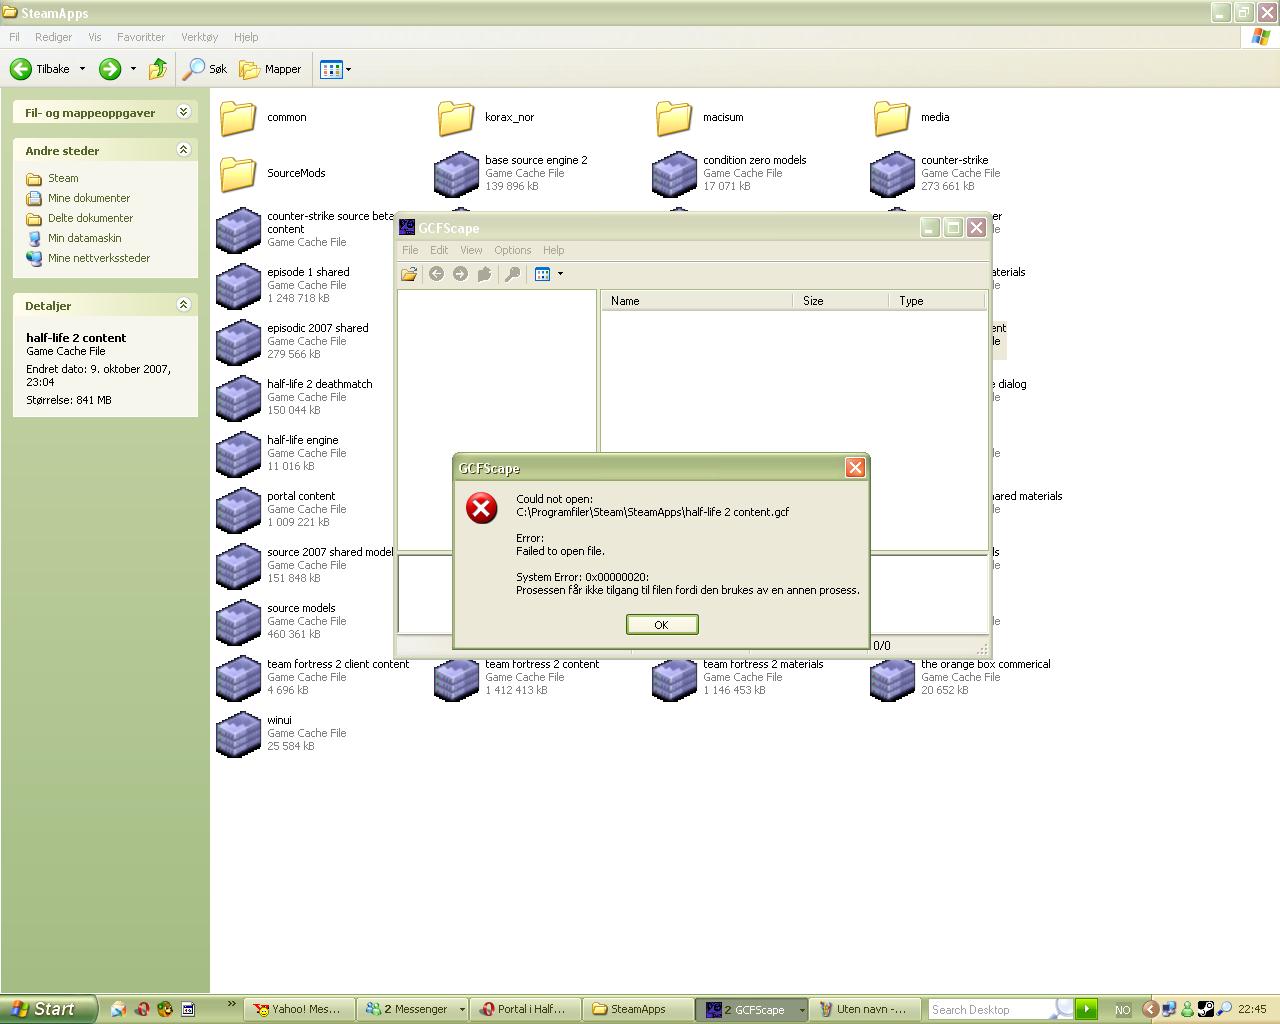Image resolution: width=1280 pixels, height=1024 pixels.
Task: Select the half-life 2 deathmatch cache file
Action: click(295, 397)
